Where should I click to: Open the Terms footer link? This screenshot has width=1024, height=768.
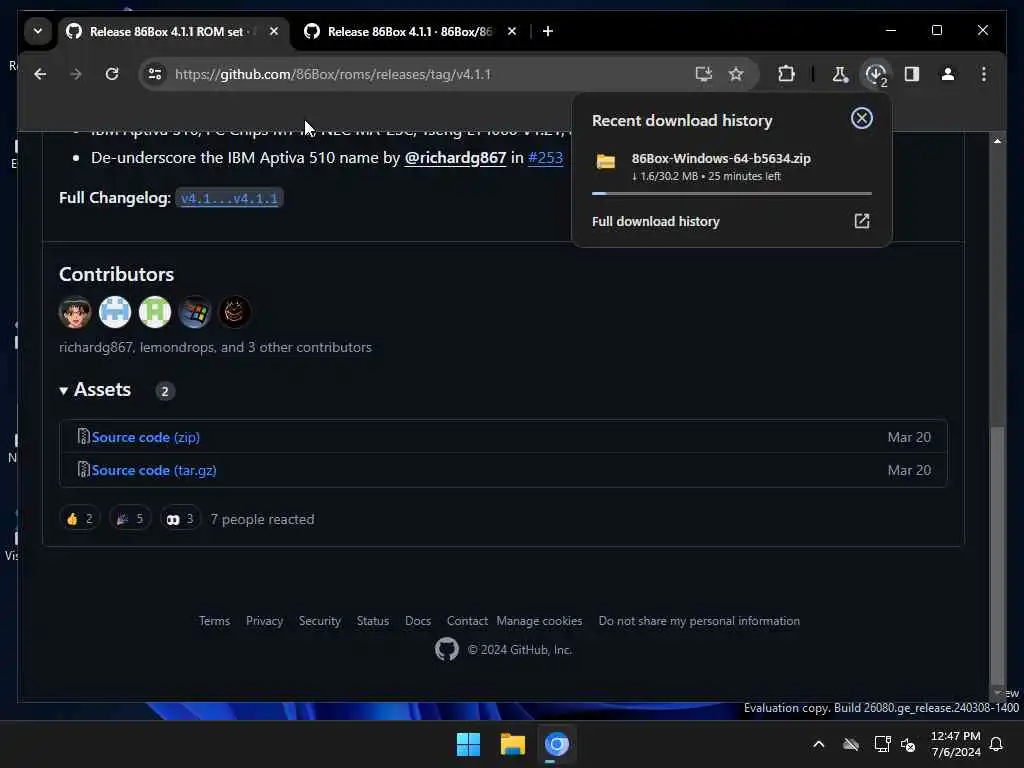coord(214,620)
